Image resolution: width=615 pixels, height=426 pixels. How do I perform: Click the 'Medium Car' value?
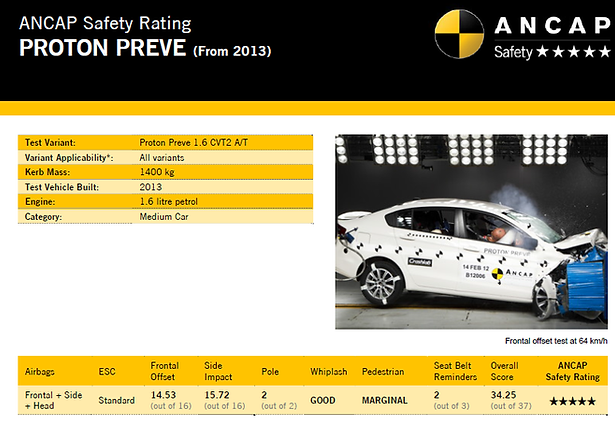[x=164, y=217]
